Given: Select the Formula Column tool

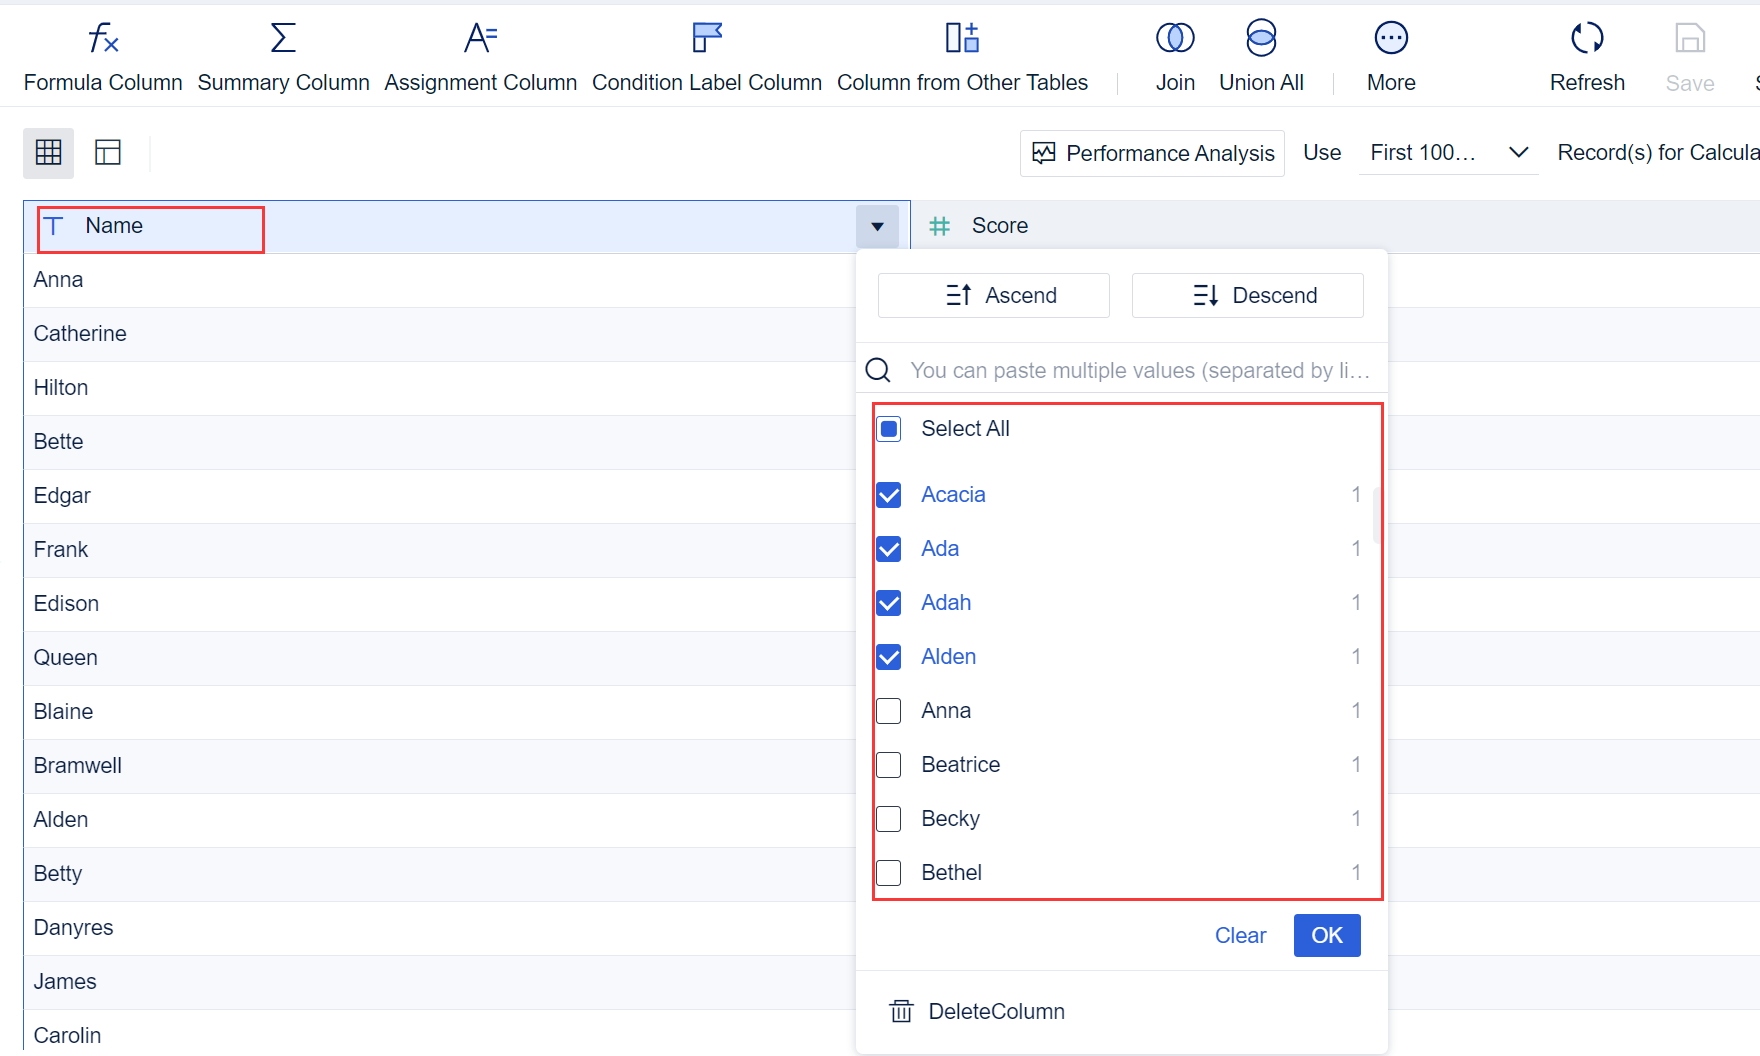Looking at the screenshot, I should (102, 55).
